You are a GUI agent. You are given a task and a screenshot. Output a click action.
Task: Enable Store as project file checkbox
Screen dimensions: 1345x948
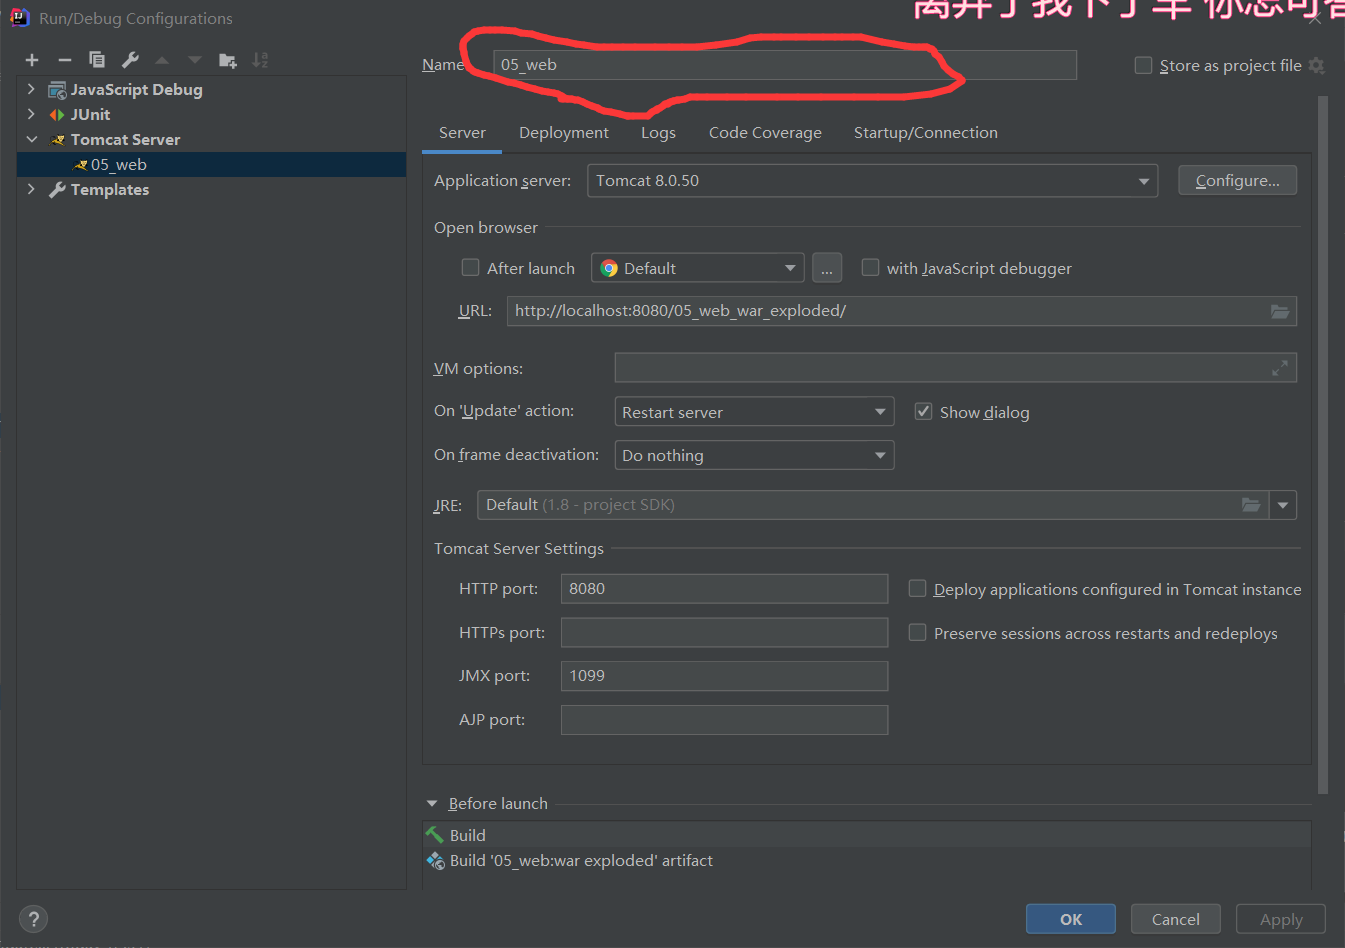click(1143, 65)
